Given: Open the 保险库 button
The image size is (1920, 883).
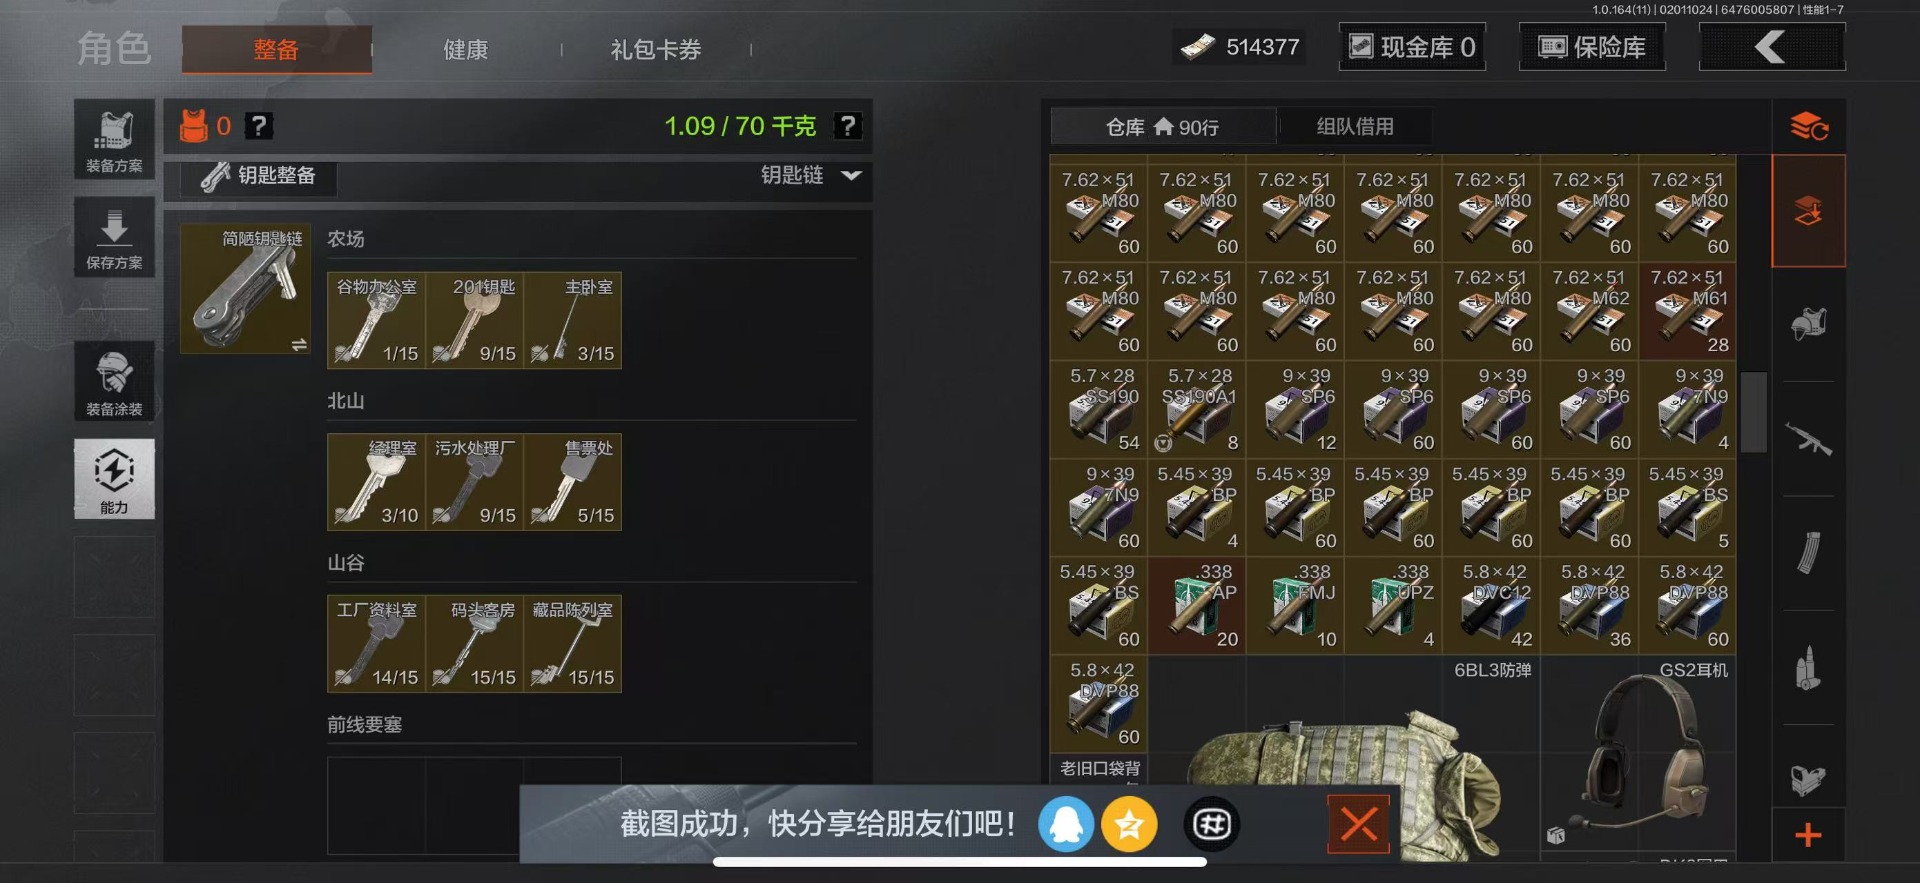Looking at the screenshot, I should click(x=1592, y=47).
